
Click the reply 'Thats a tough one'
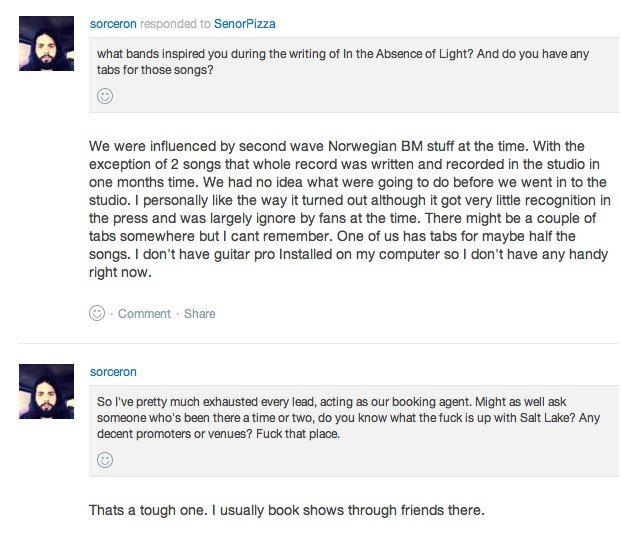pyautogui.click(x=286, y=511)
